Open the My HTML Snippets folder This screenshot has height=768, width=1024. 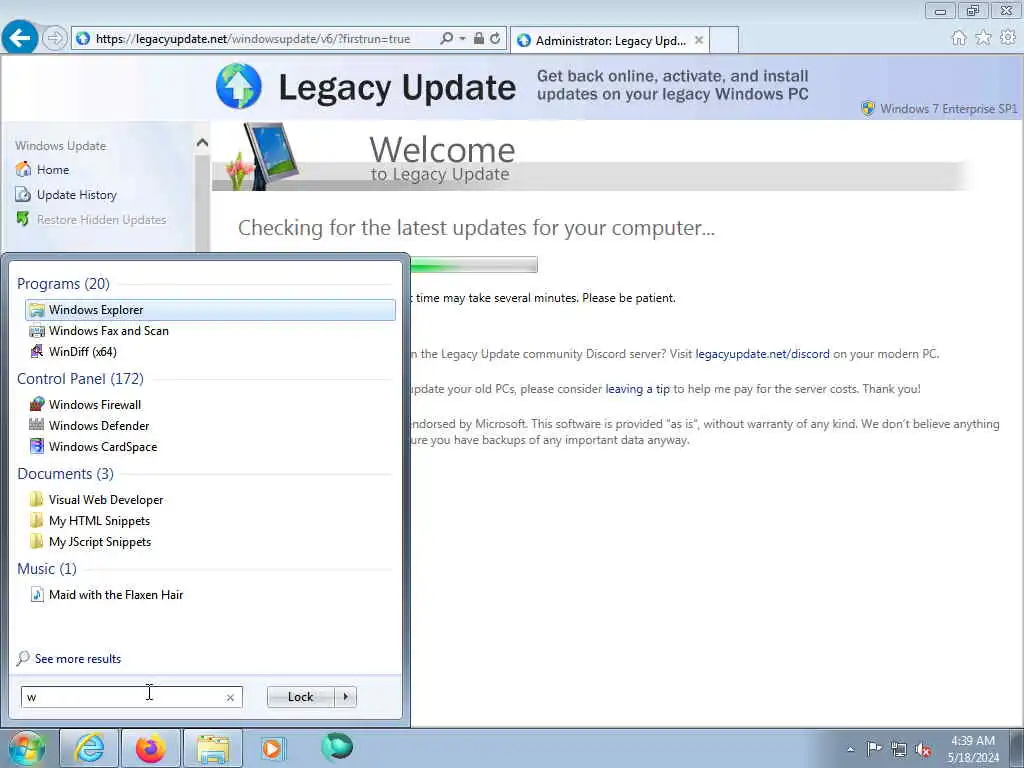(x=210, y=520)
